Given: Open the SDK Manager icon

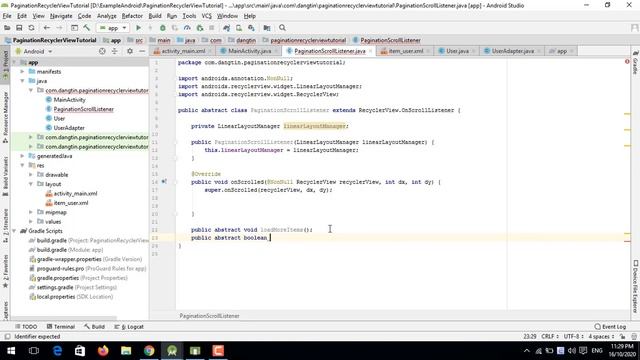Looking at the screenshot, I should pos(251,28).
